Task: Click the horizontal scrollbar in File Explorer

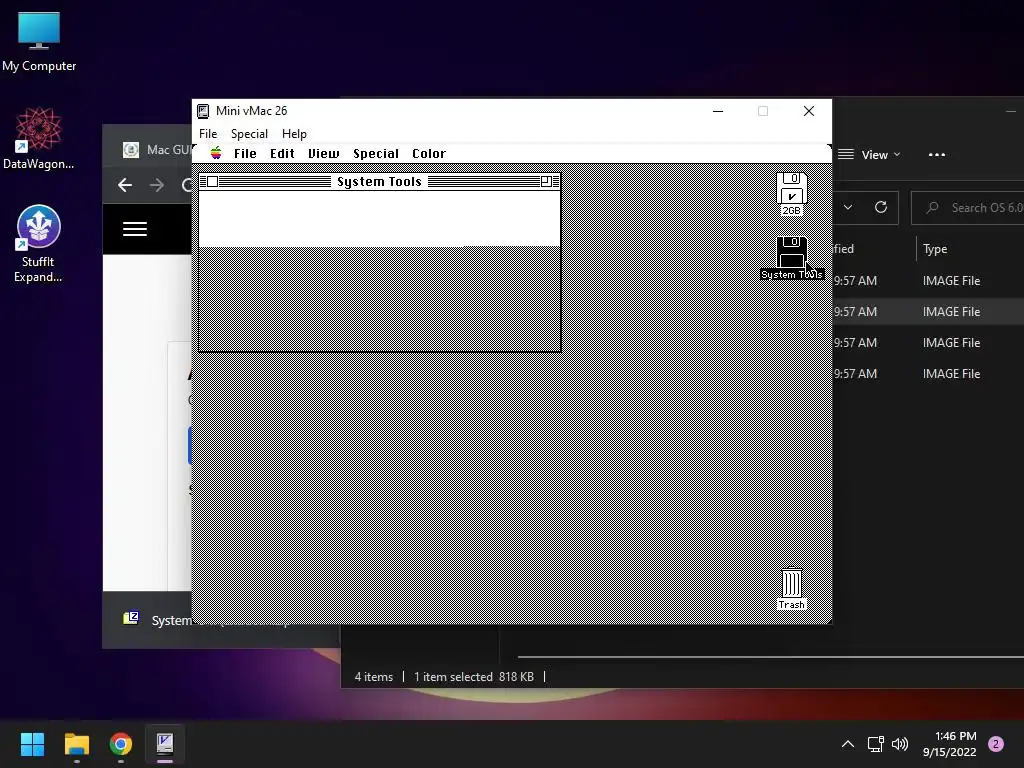Action: point(771,657)
